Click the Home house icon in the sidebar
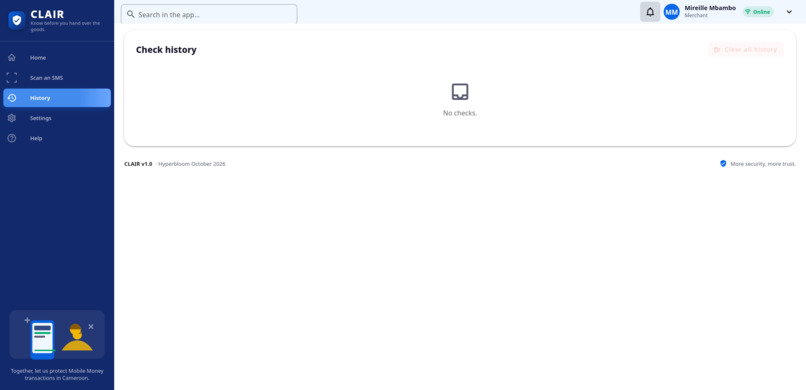 click(x=12, y=58)
